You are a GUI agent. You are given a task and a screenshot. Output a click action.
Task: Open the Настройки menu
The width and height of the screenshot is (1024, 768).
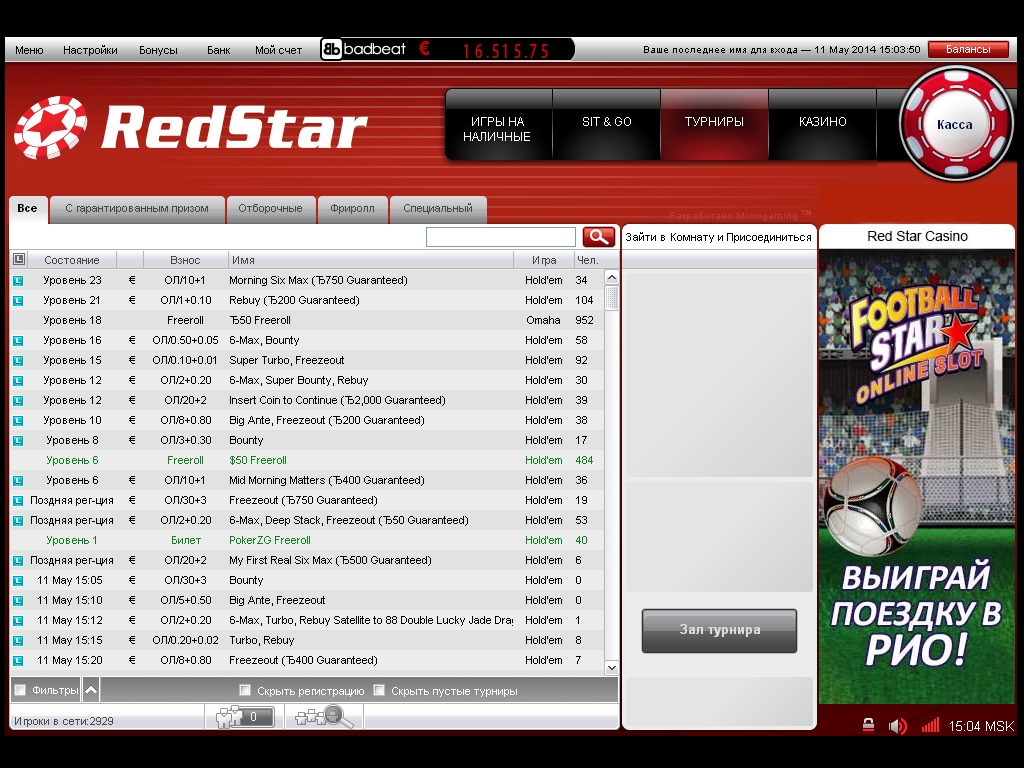tap(90, 50)
